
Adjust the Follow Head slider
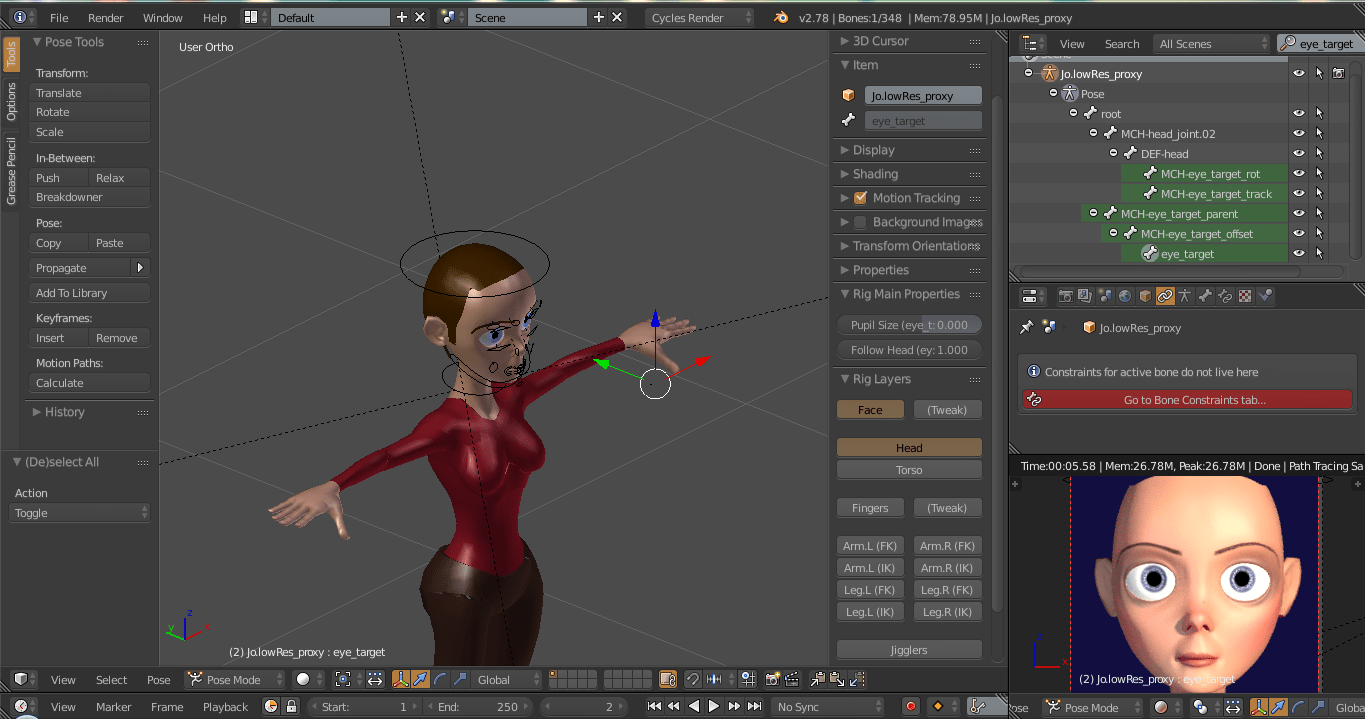[x=908, y=350]
